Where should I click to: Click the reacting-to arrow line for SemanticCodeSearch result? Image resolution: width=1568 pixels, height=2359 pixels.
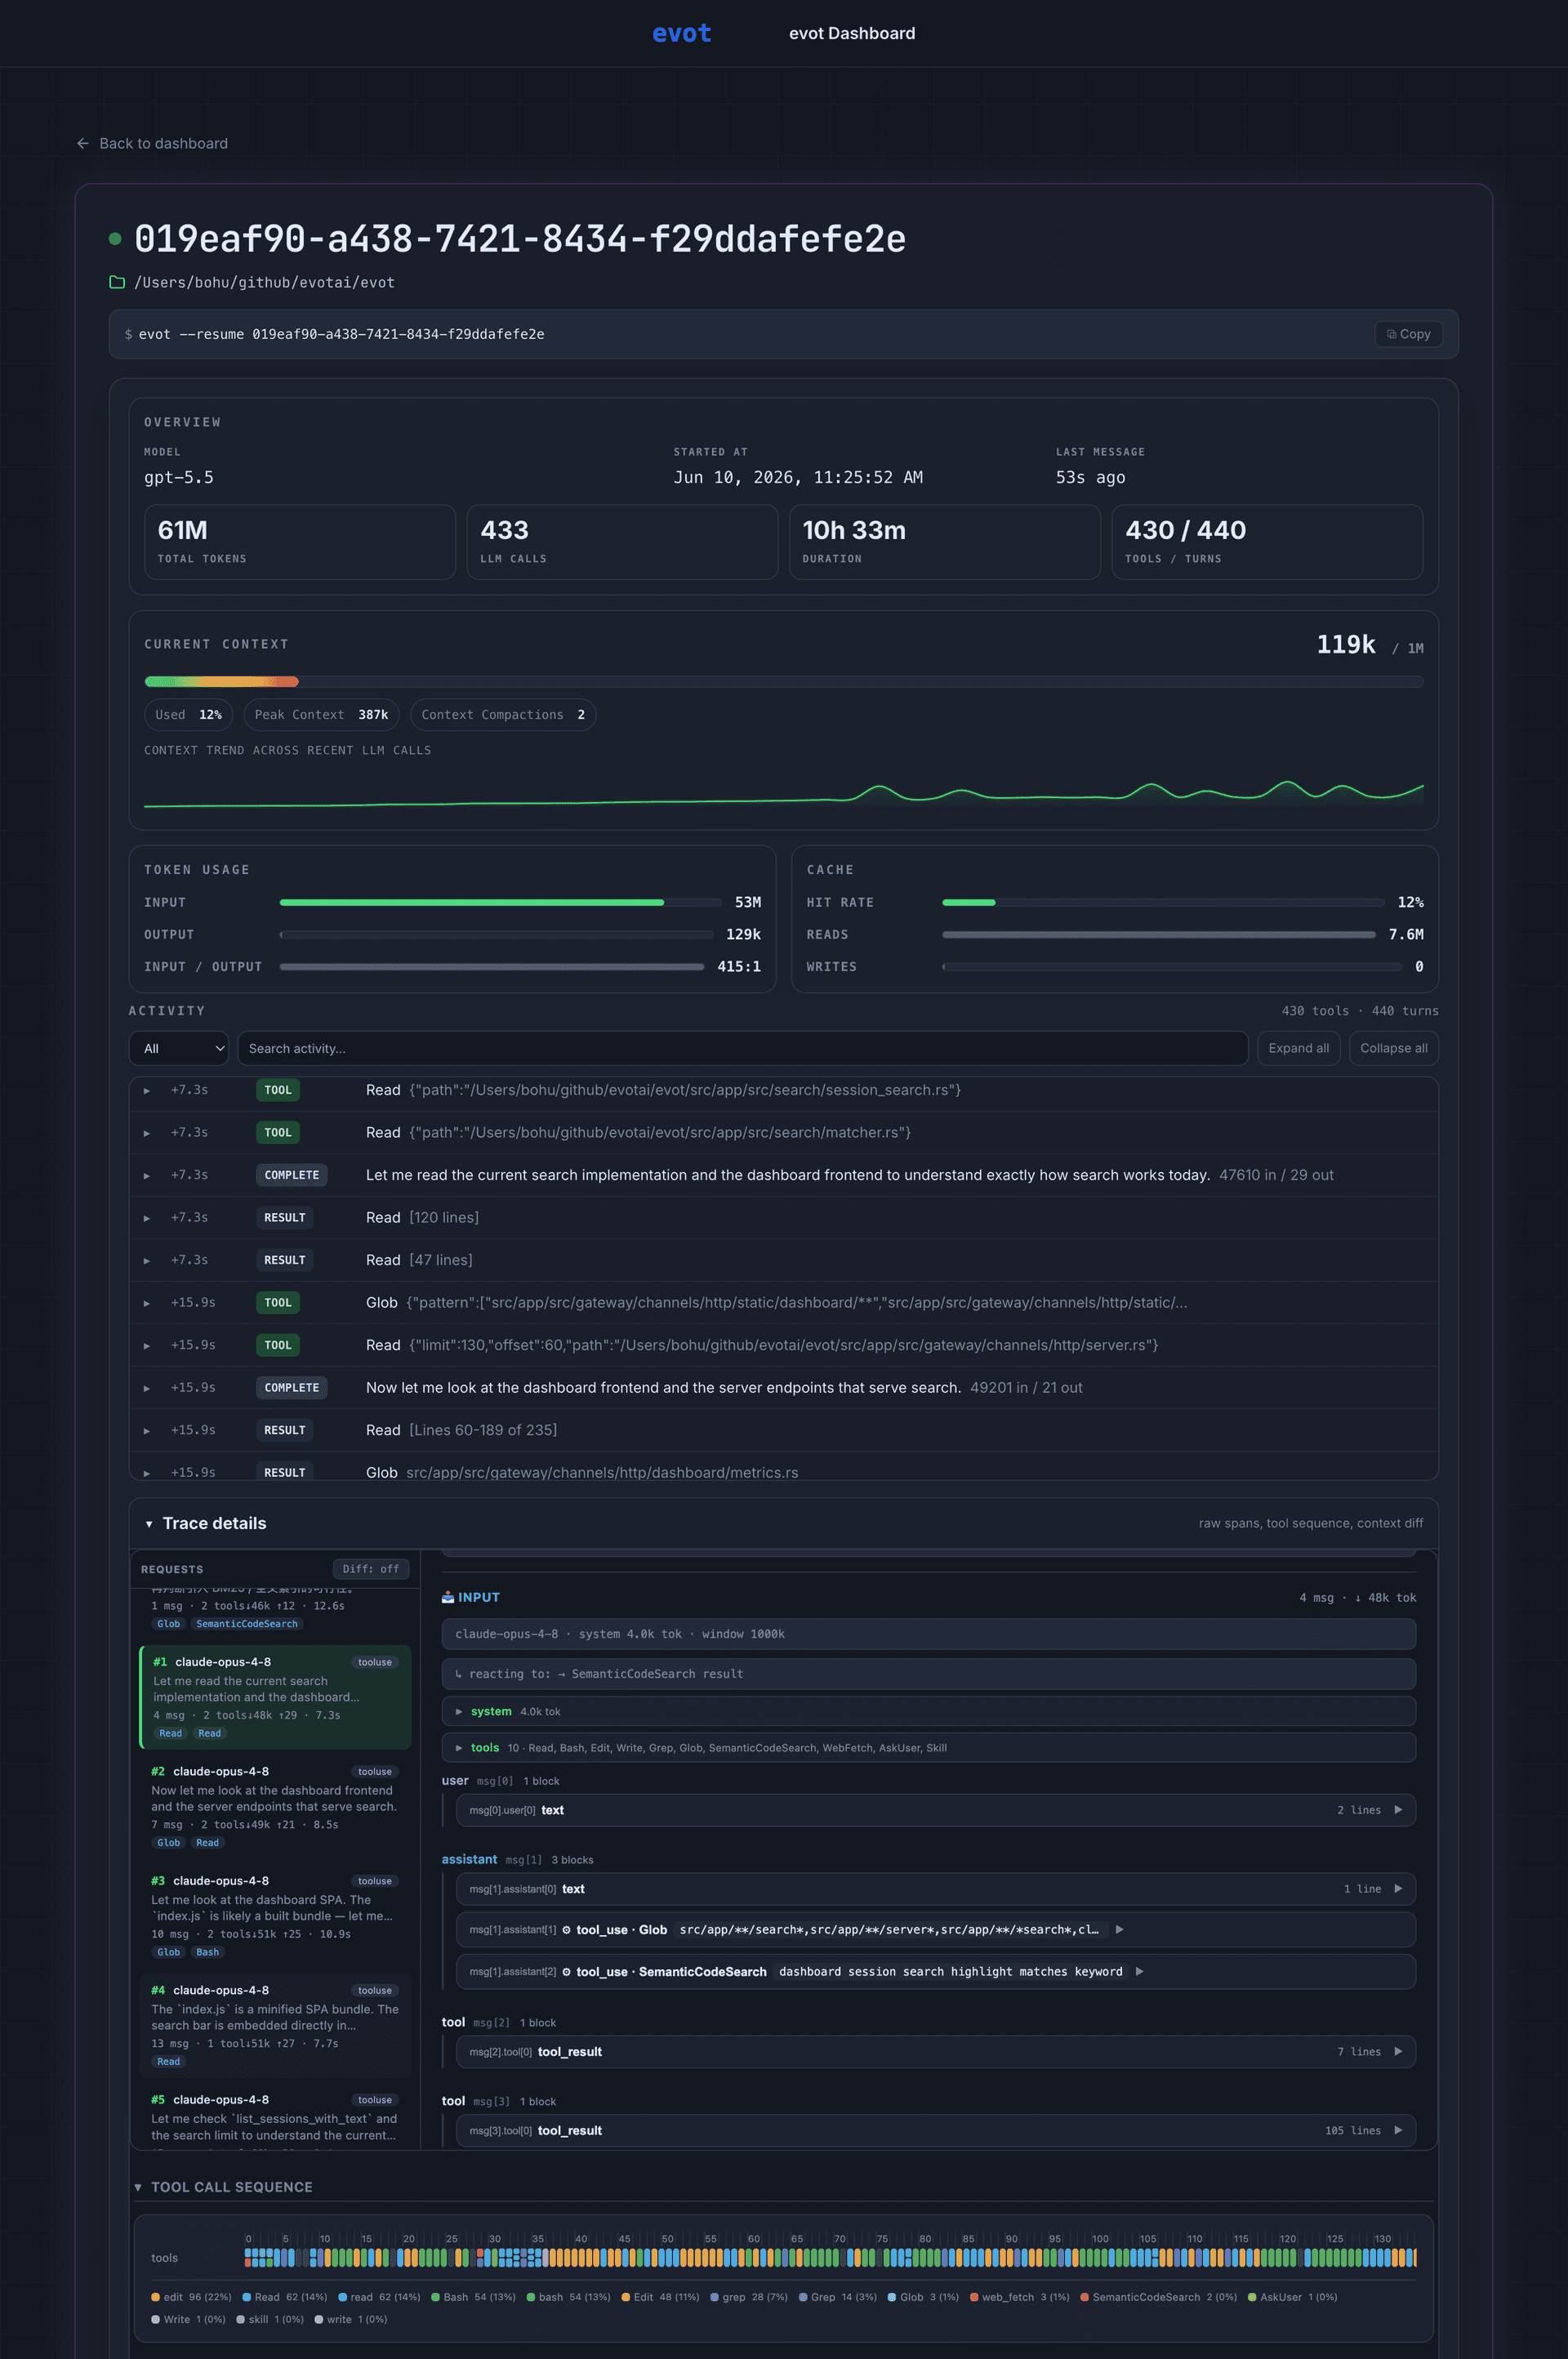[928, 1673]
